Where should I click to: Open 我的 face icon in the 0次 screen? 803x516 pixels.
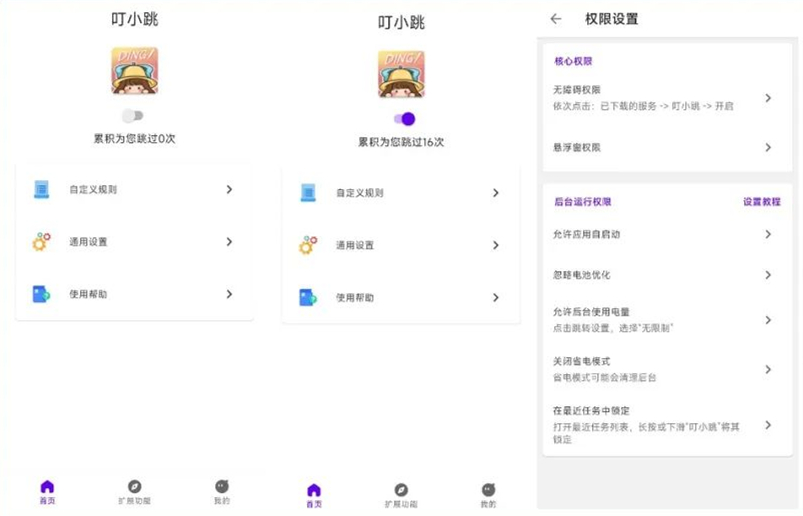[222, 486]
